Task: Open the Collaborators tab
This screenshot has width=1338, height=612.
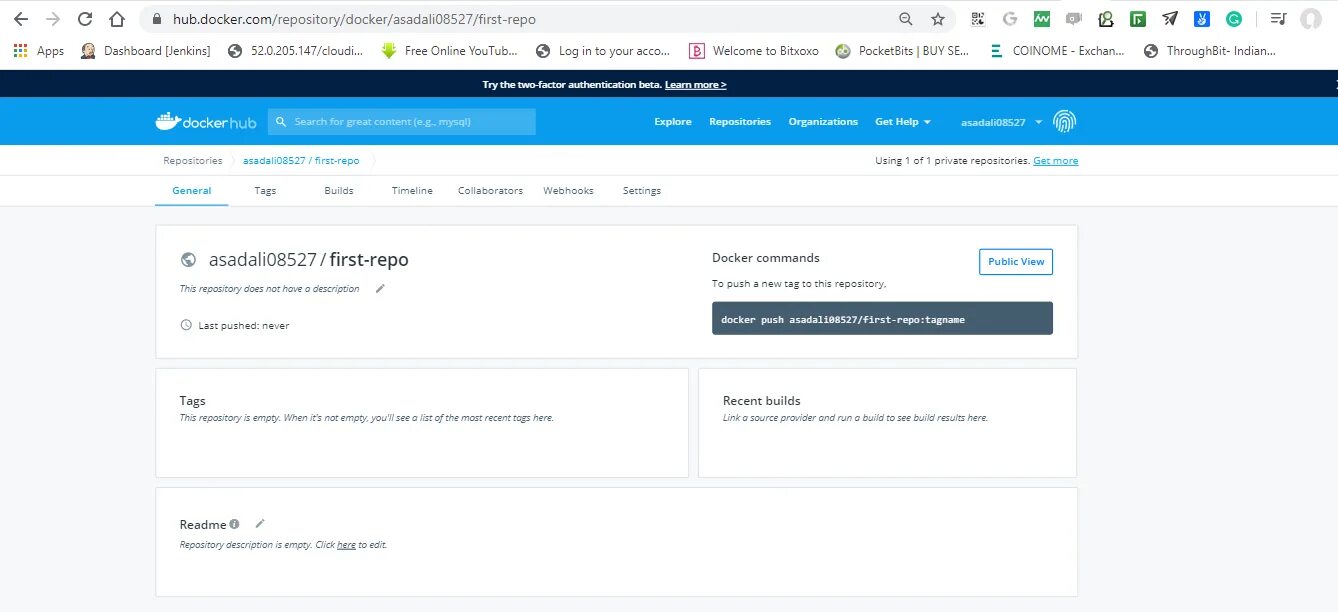Action: tap(490, 190)
